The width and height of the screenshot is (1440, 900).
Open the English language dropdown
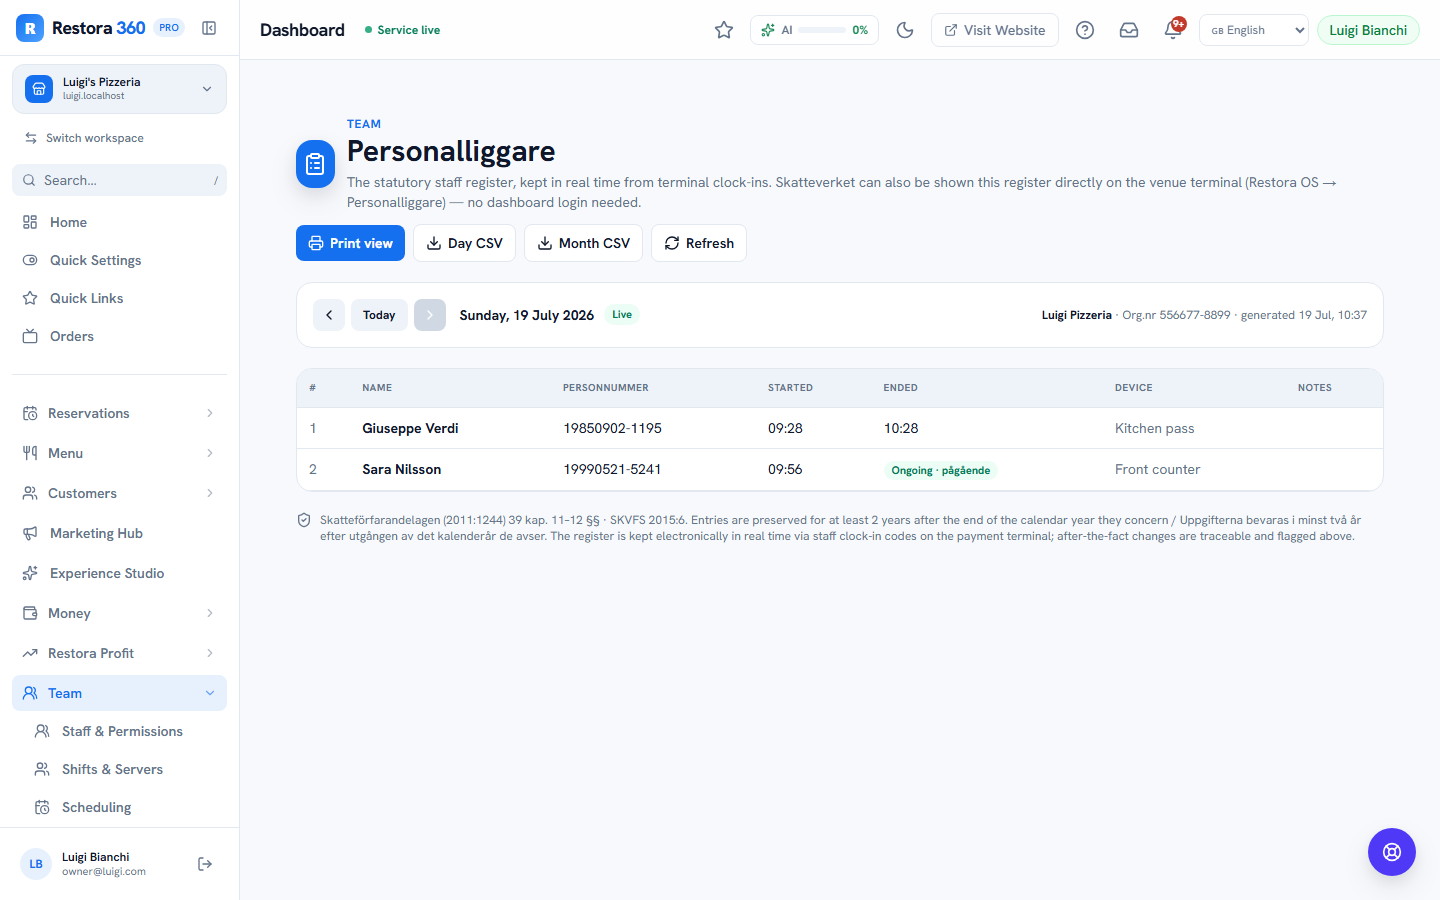(1254, 30)
